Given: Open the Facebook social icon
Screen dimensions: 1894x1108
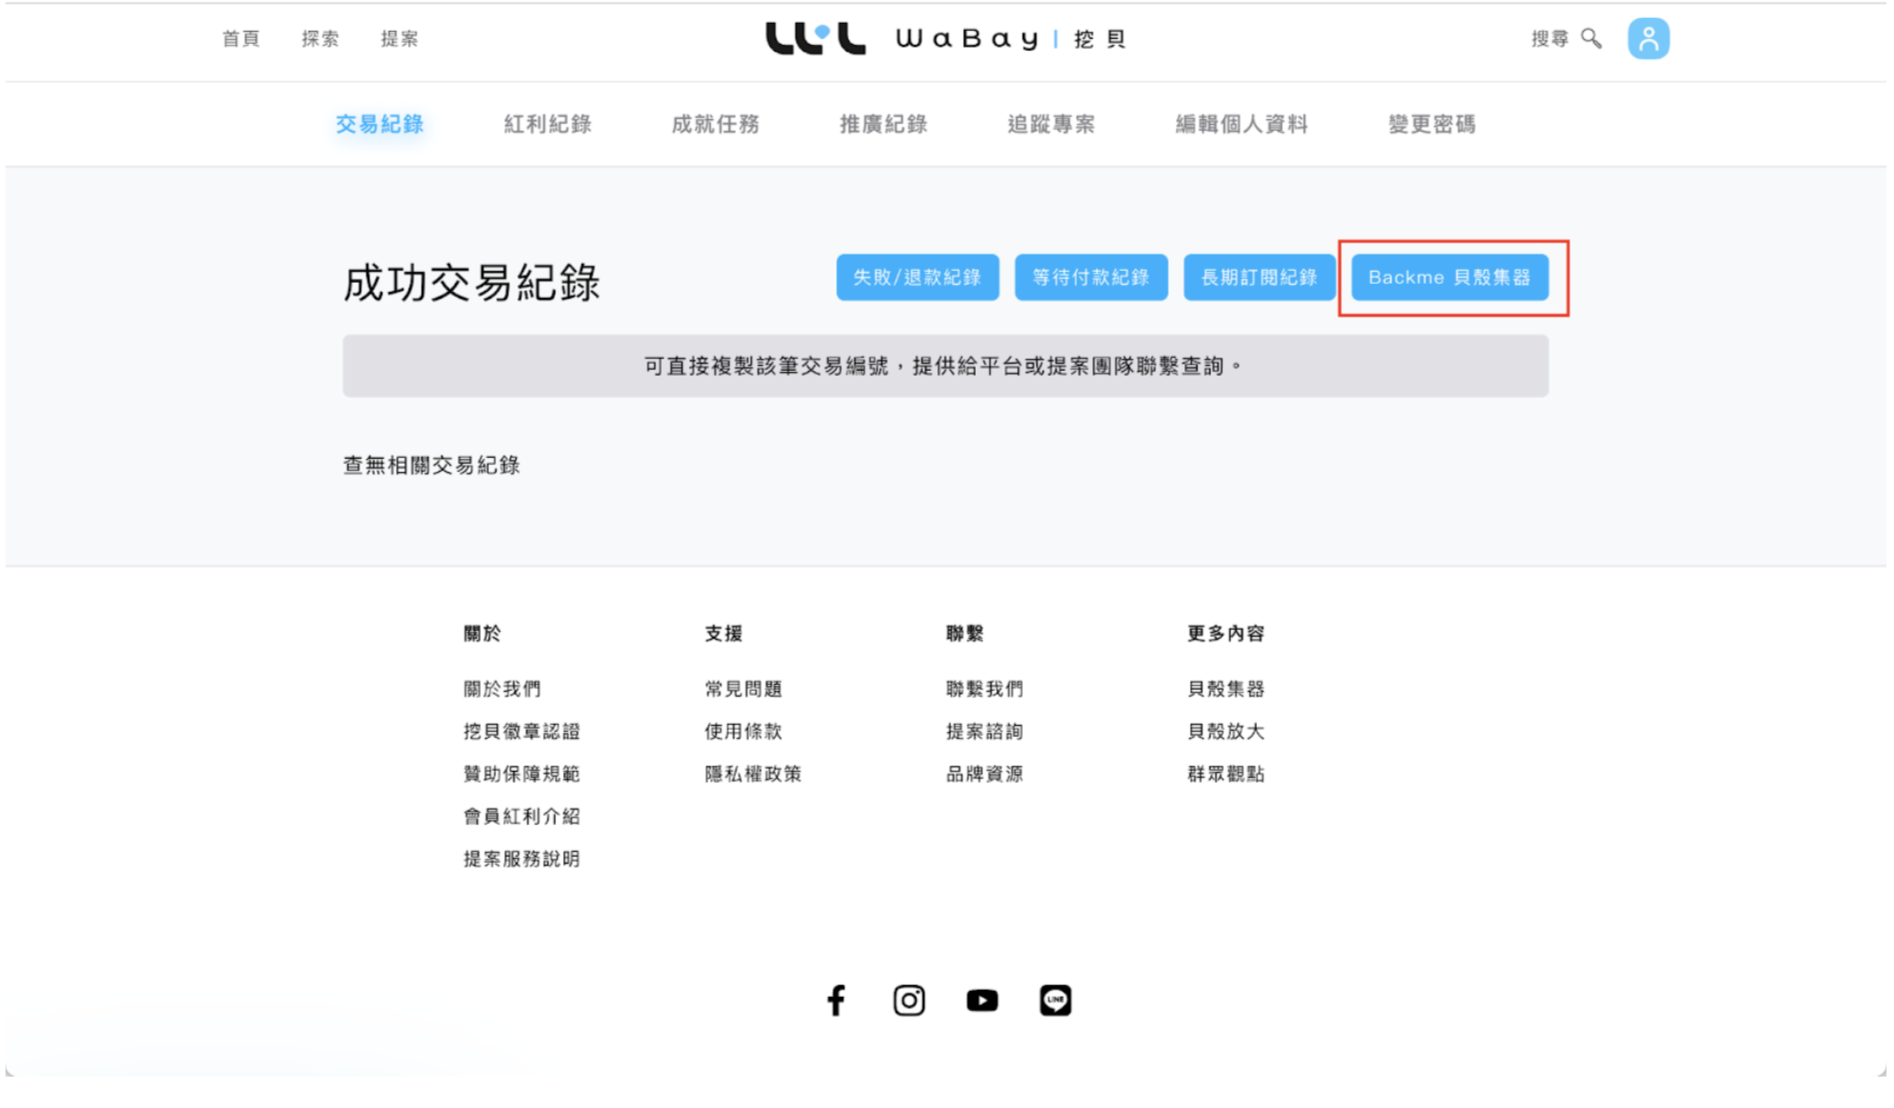Looking at the screenshot, I should pos(836,1000).
